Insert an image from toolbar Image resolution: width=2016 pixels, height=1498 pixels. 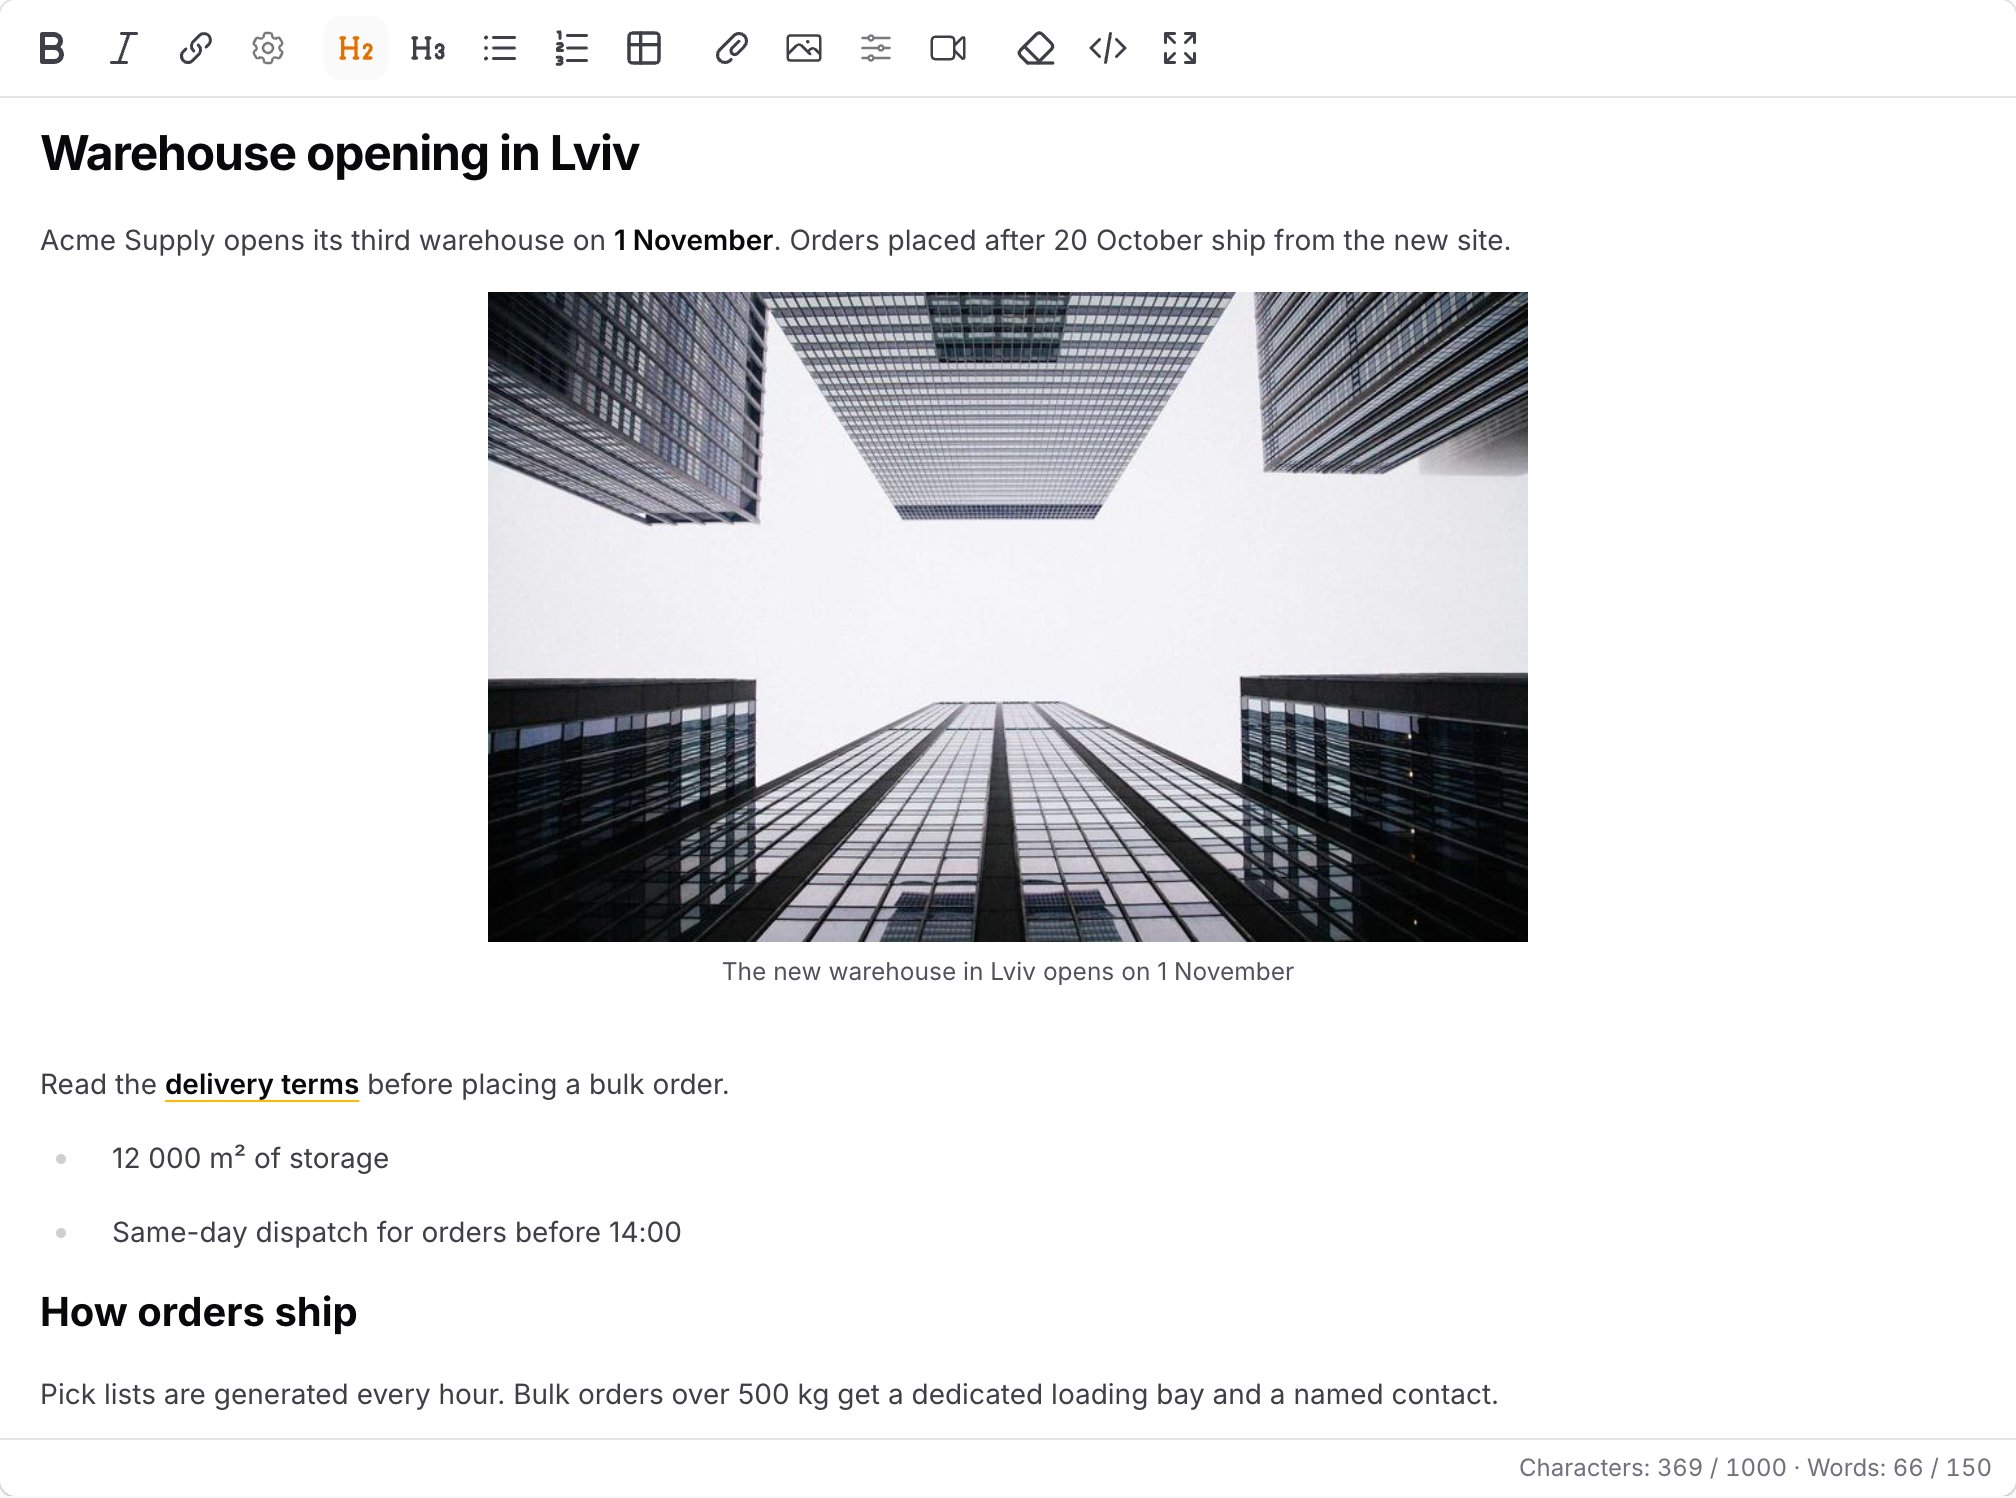pos(804,48)
